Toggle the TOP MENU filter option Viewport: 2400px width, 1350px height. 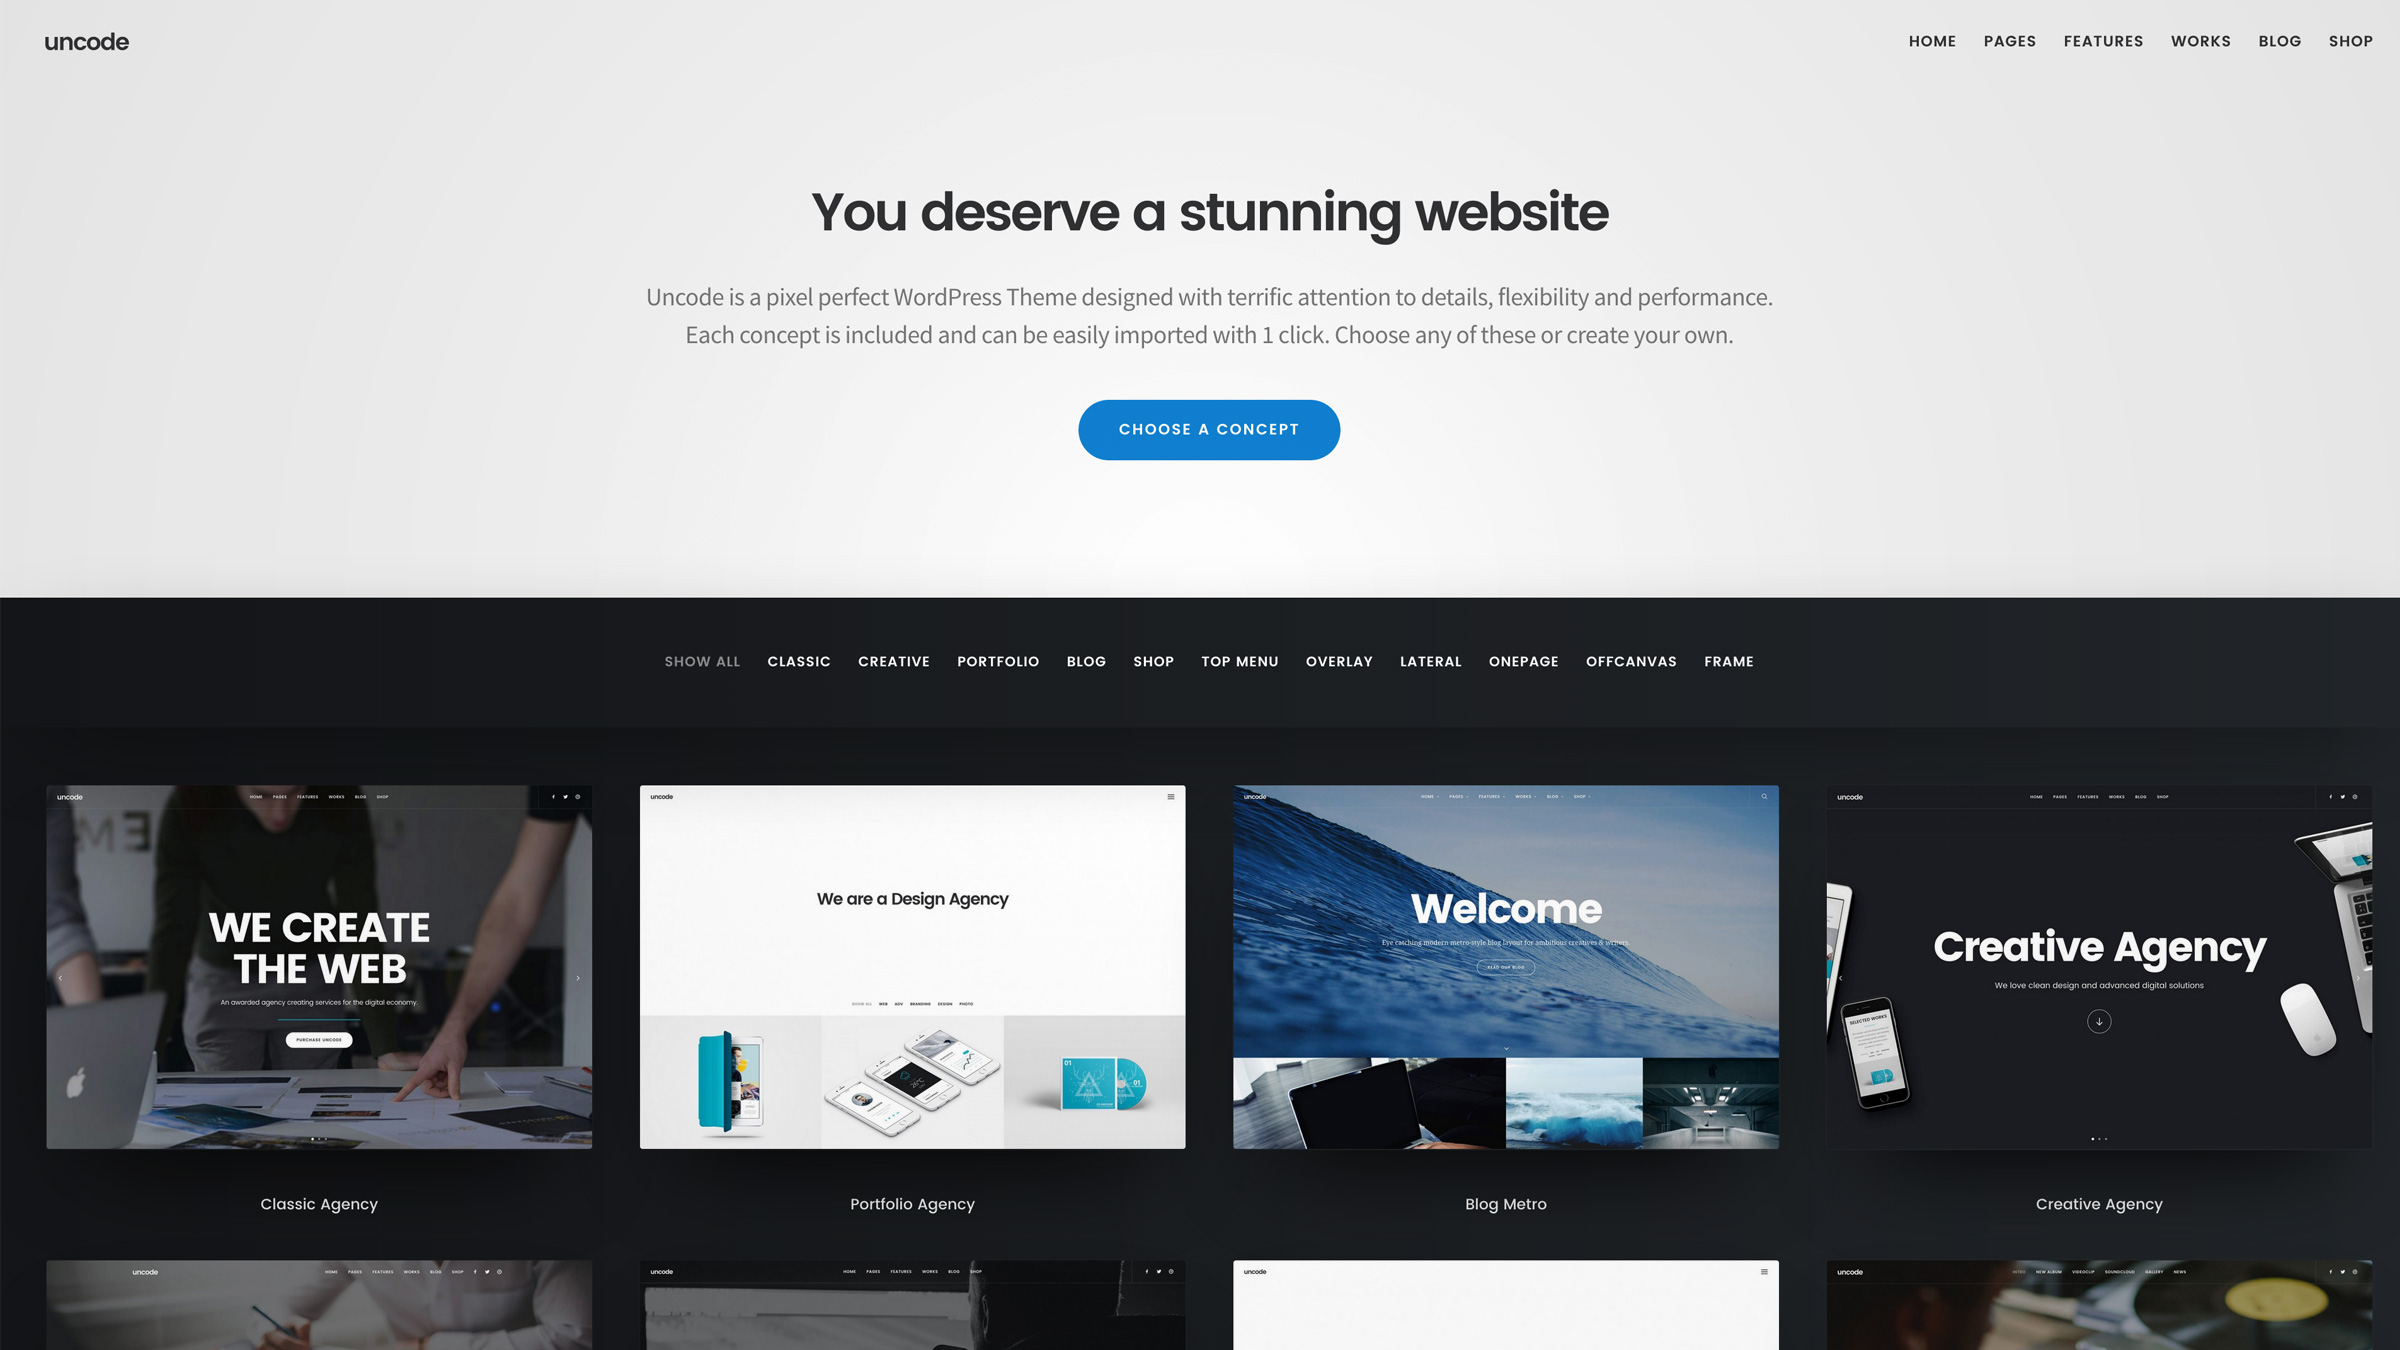coord(1238,661)
